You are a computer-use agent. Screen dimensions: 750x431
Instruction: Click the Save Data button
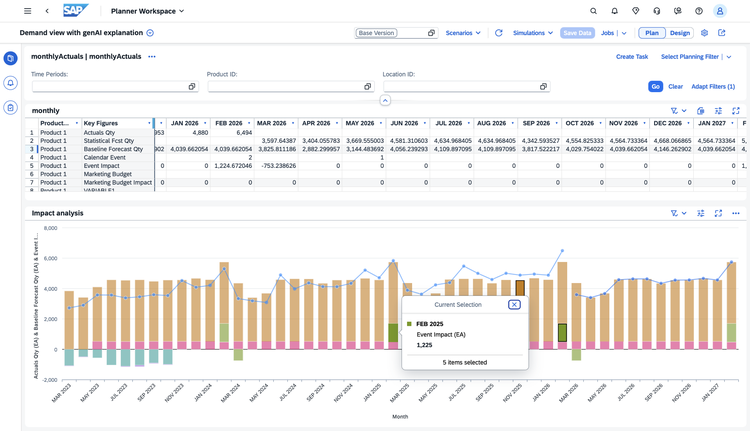[x=577, y=33]
